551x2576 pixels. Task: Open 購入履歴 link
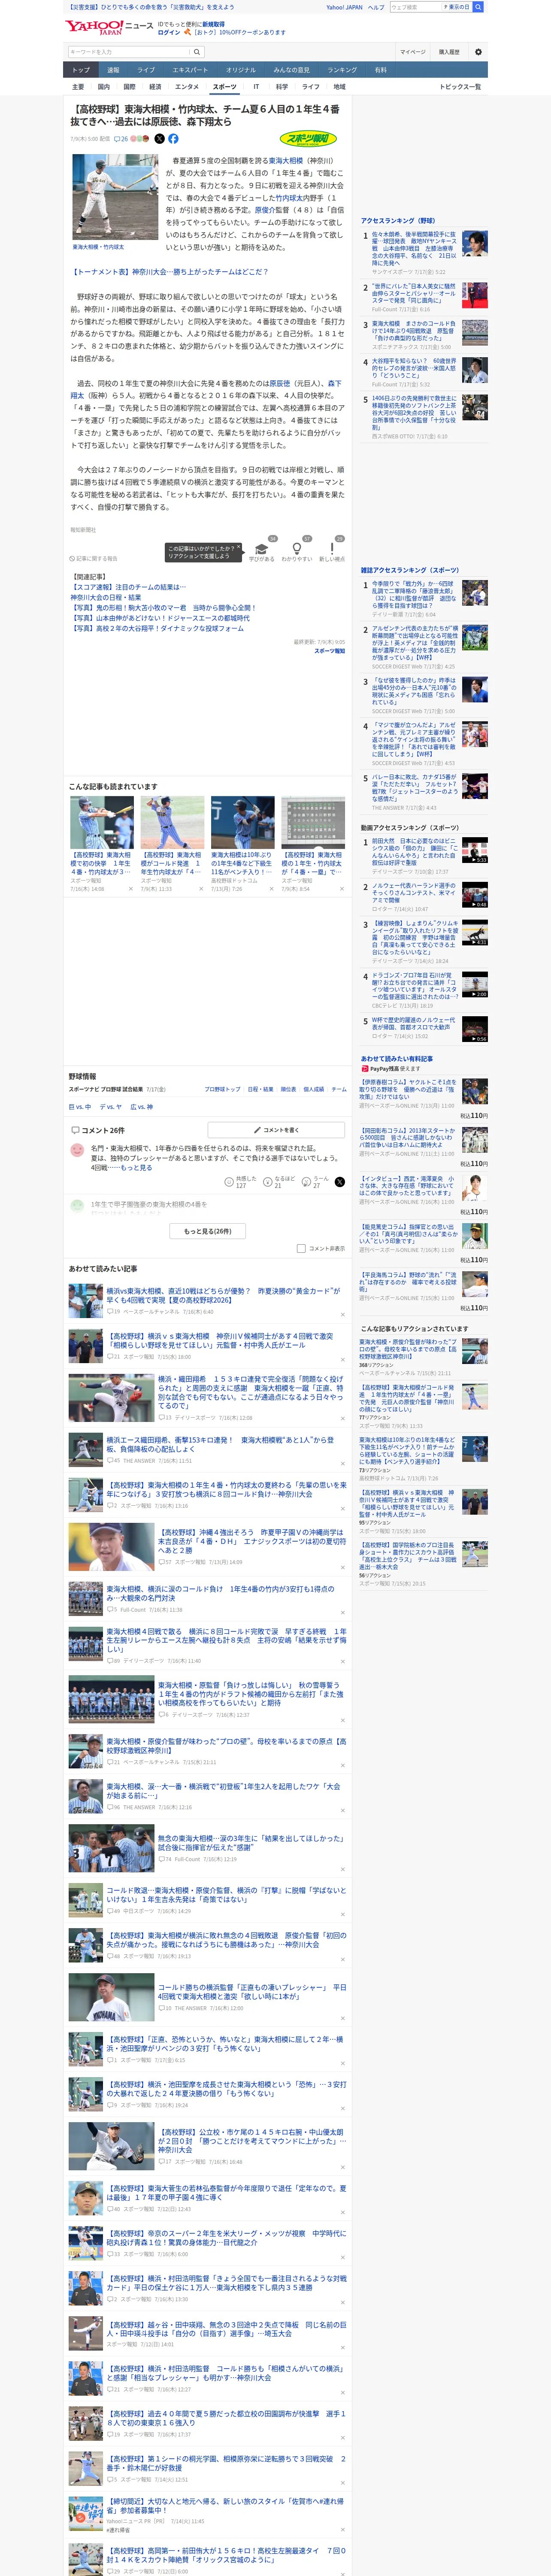tap(449, 52)
